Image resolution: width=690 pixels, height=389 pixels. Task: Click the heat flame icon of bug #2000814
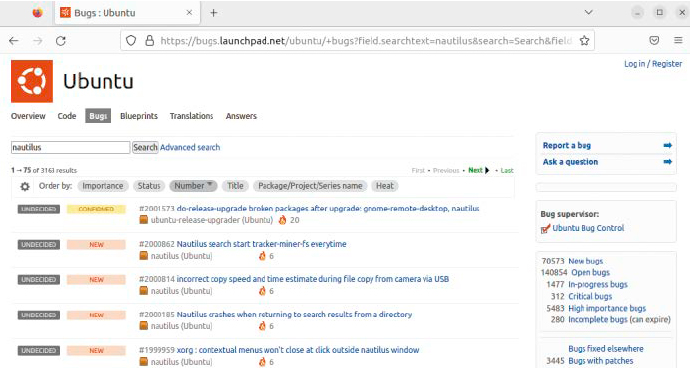[262, 291]
